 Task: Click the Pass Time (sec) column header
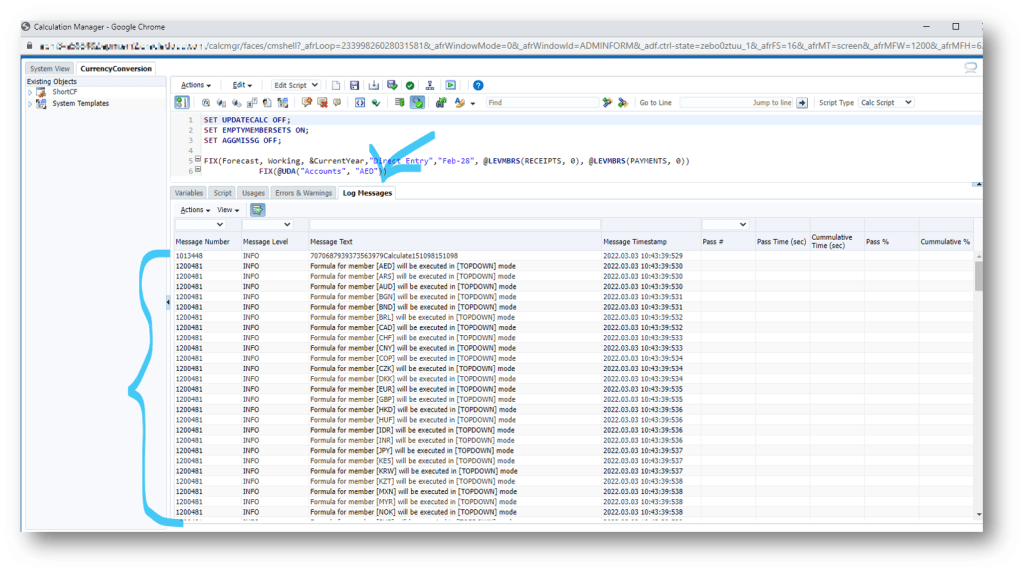point(782,242)
